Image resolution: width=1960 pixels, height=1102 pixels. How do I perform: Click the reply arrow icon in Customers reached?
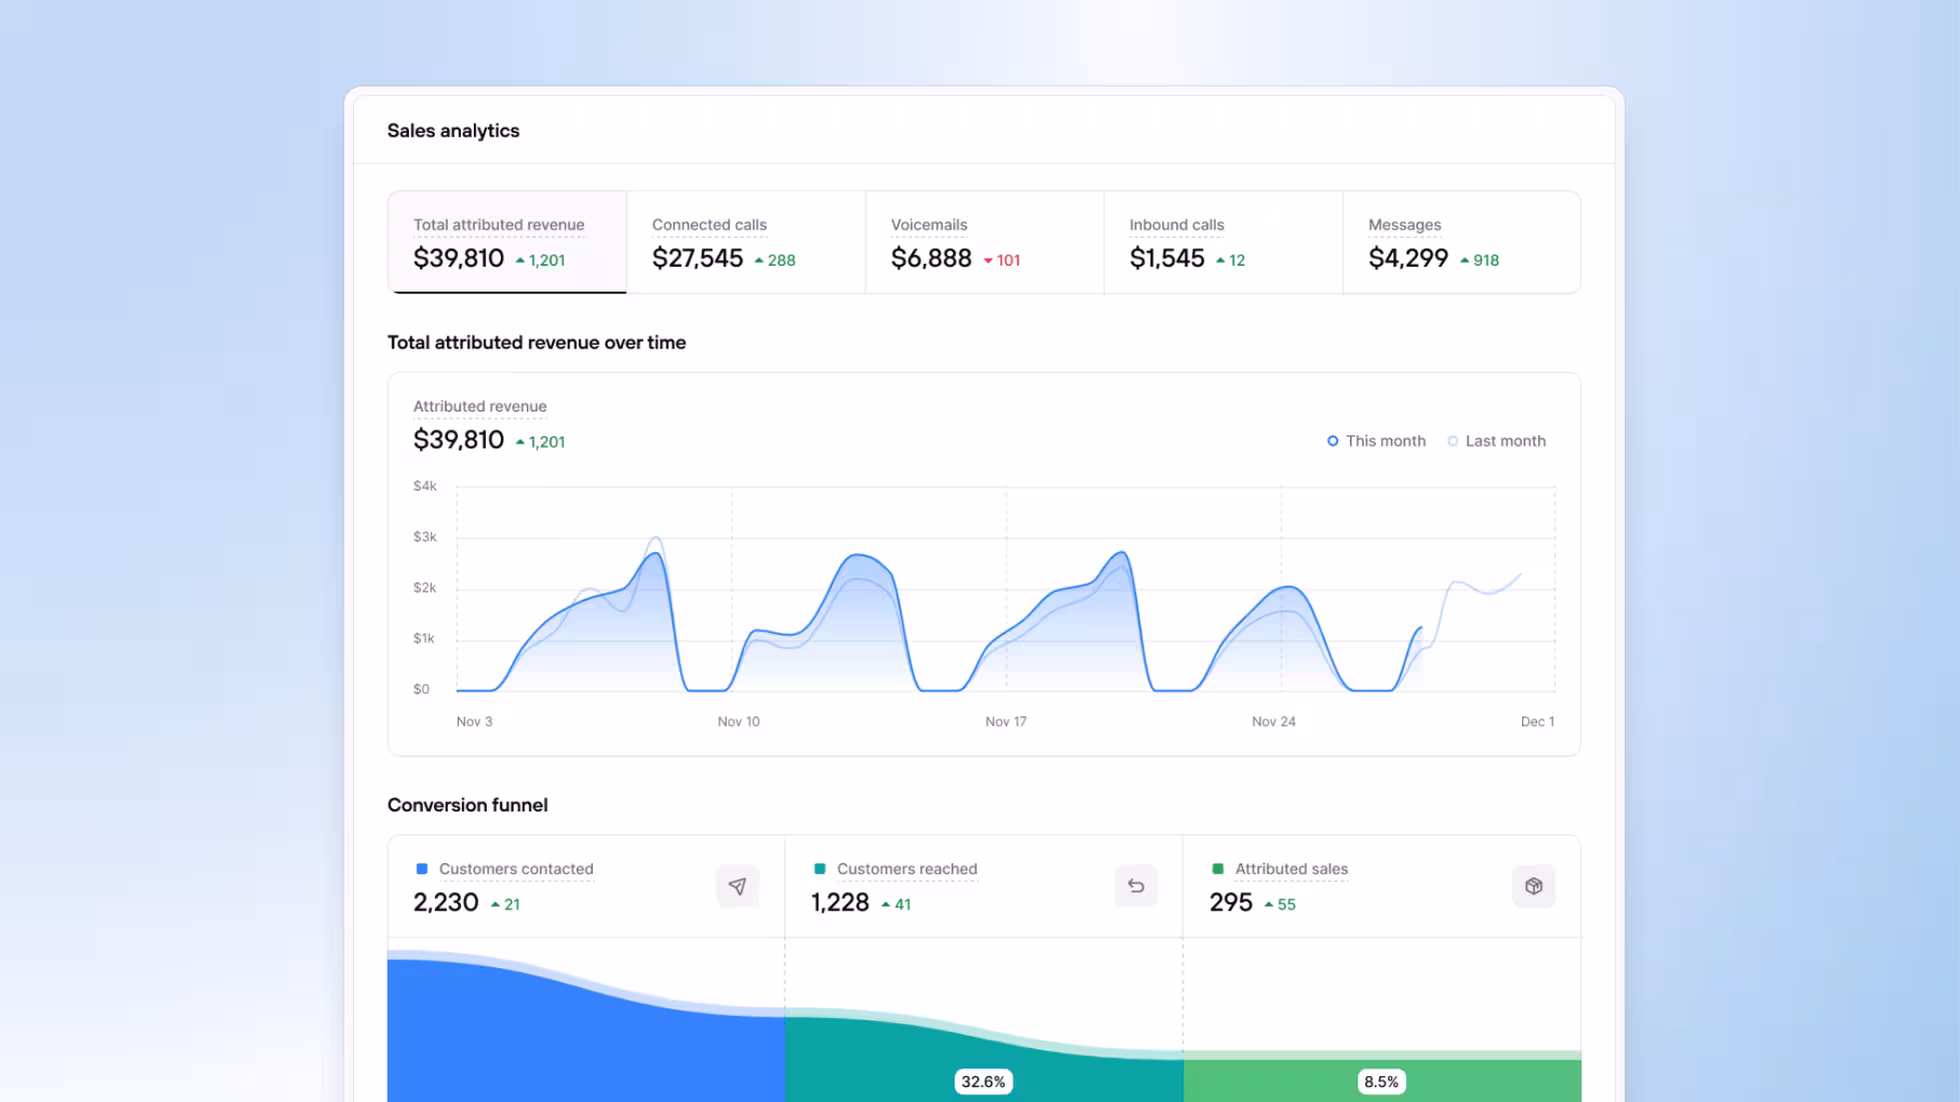(1135, 886)
